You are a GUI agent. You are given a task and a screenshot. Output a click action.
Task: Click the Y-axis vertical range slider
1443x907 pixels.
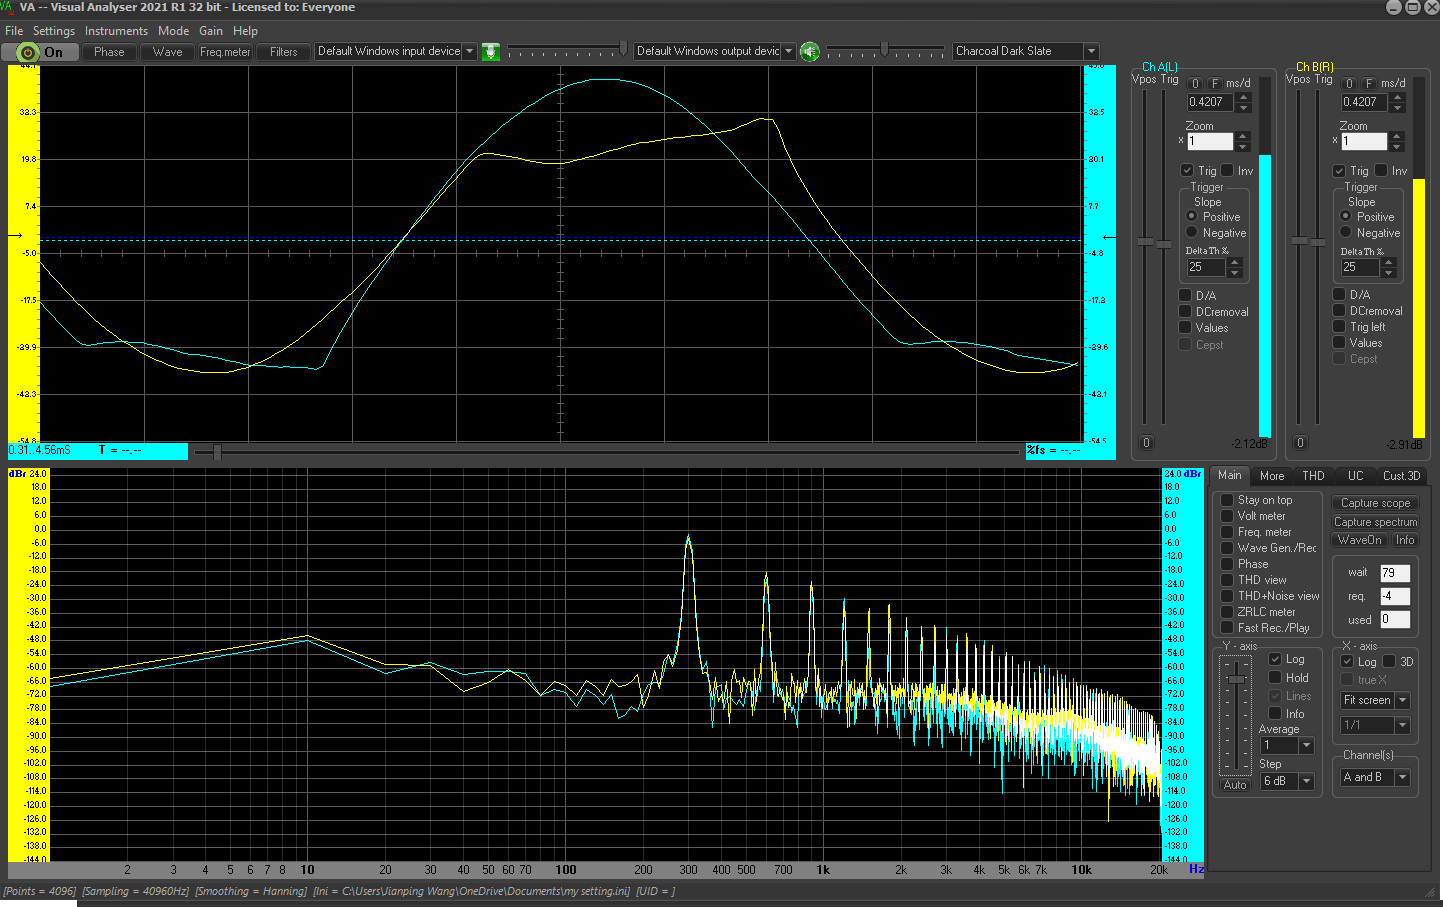tap(1237, 715)
